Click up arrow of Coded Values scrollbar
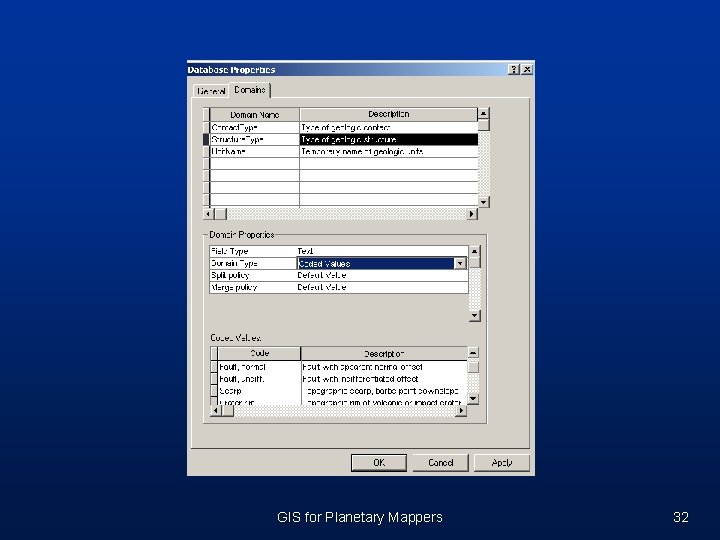Image resolution: width=720 pixels, height=540 pixels. [473, 353]
